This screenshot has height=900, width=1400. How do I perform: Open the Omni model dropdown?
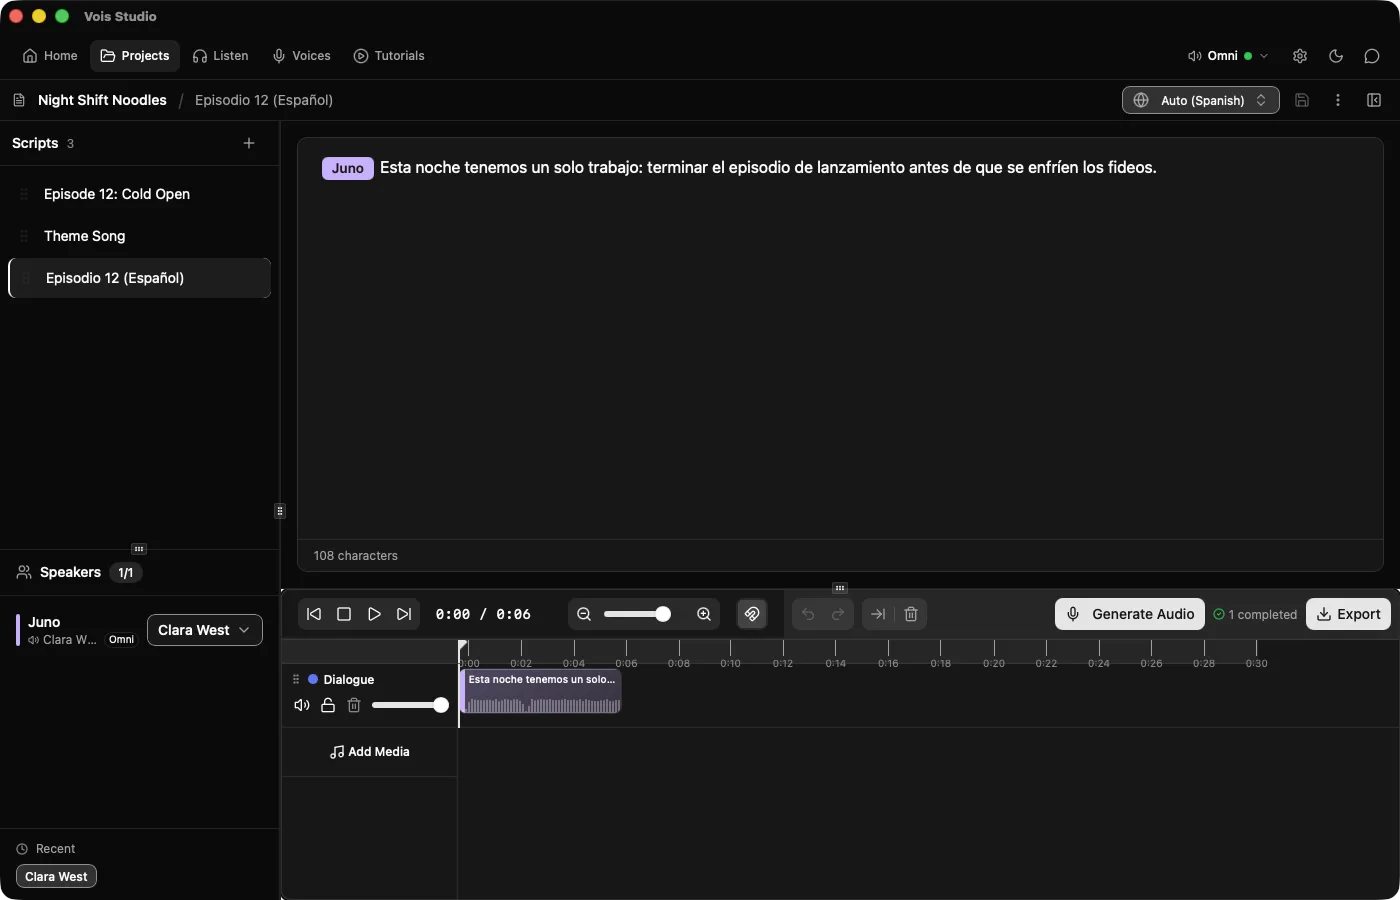1228,56
